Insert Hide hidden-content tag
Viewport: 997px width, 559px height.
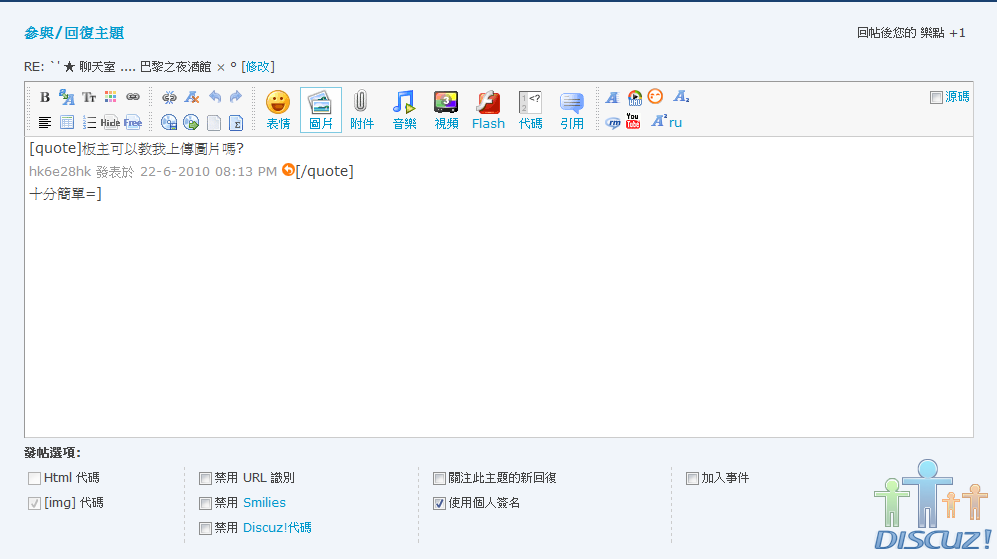coord(111,122)
